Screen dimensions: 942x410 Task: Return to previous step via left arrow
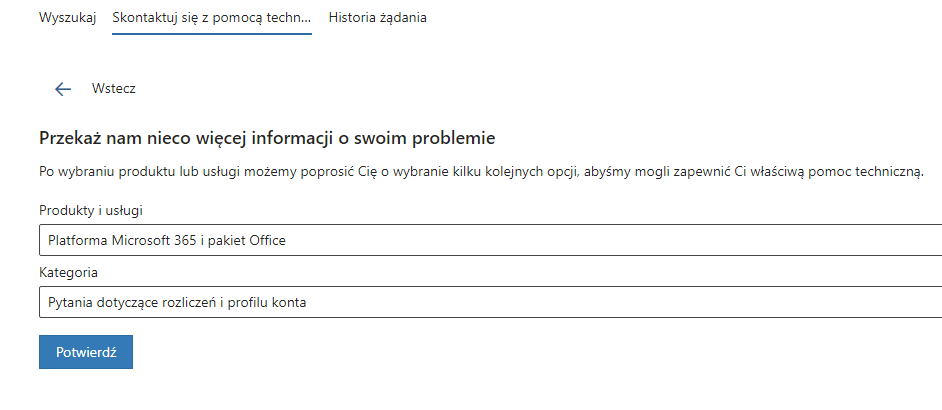click(63, 89)
